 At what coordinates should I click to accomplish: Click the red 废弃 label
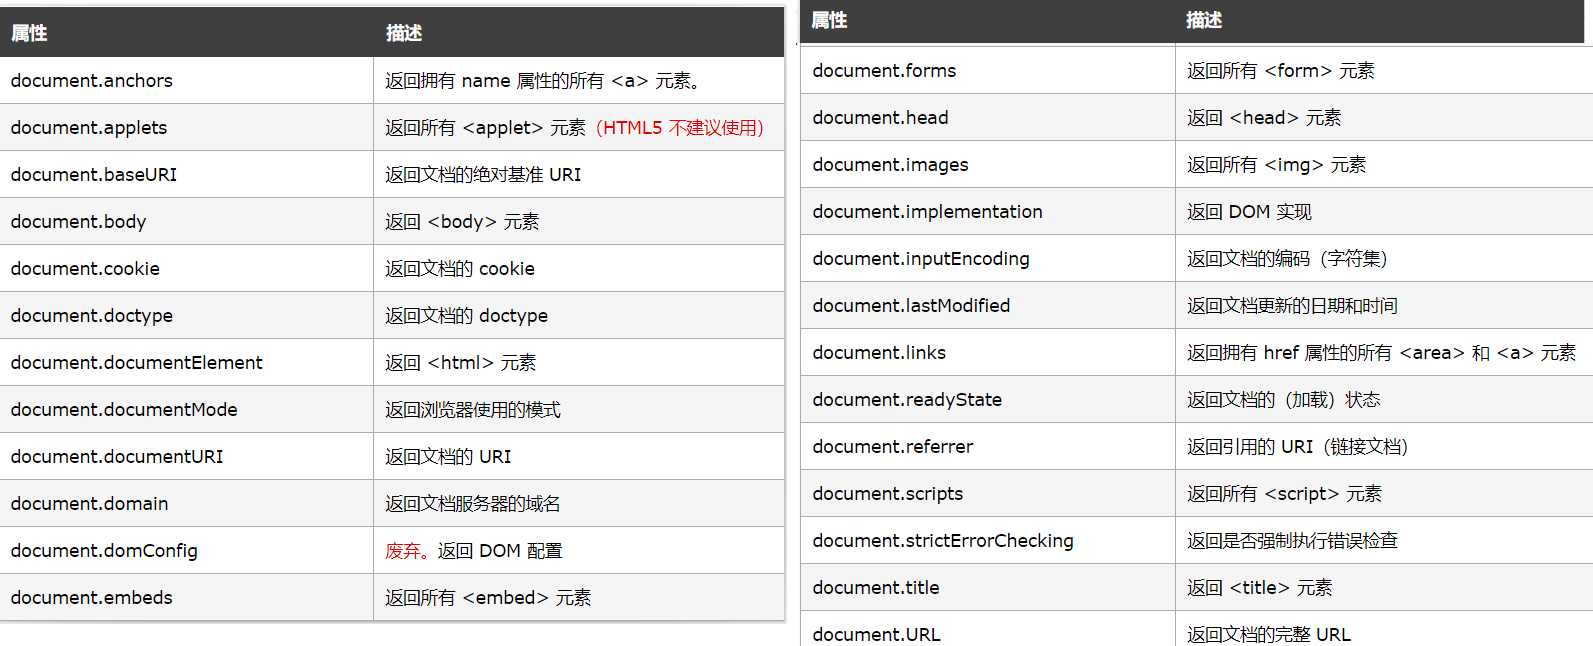(403, 551)
